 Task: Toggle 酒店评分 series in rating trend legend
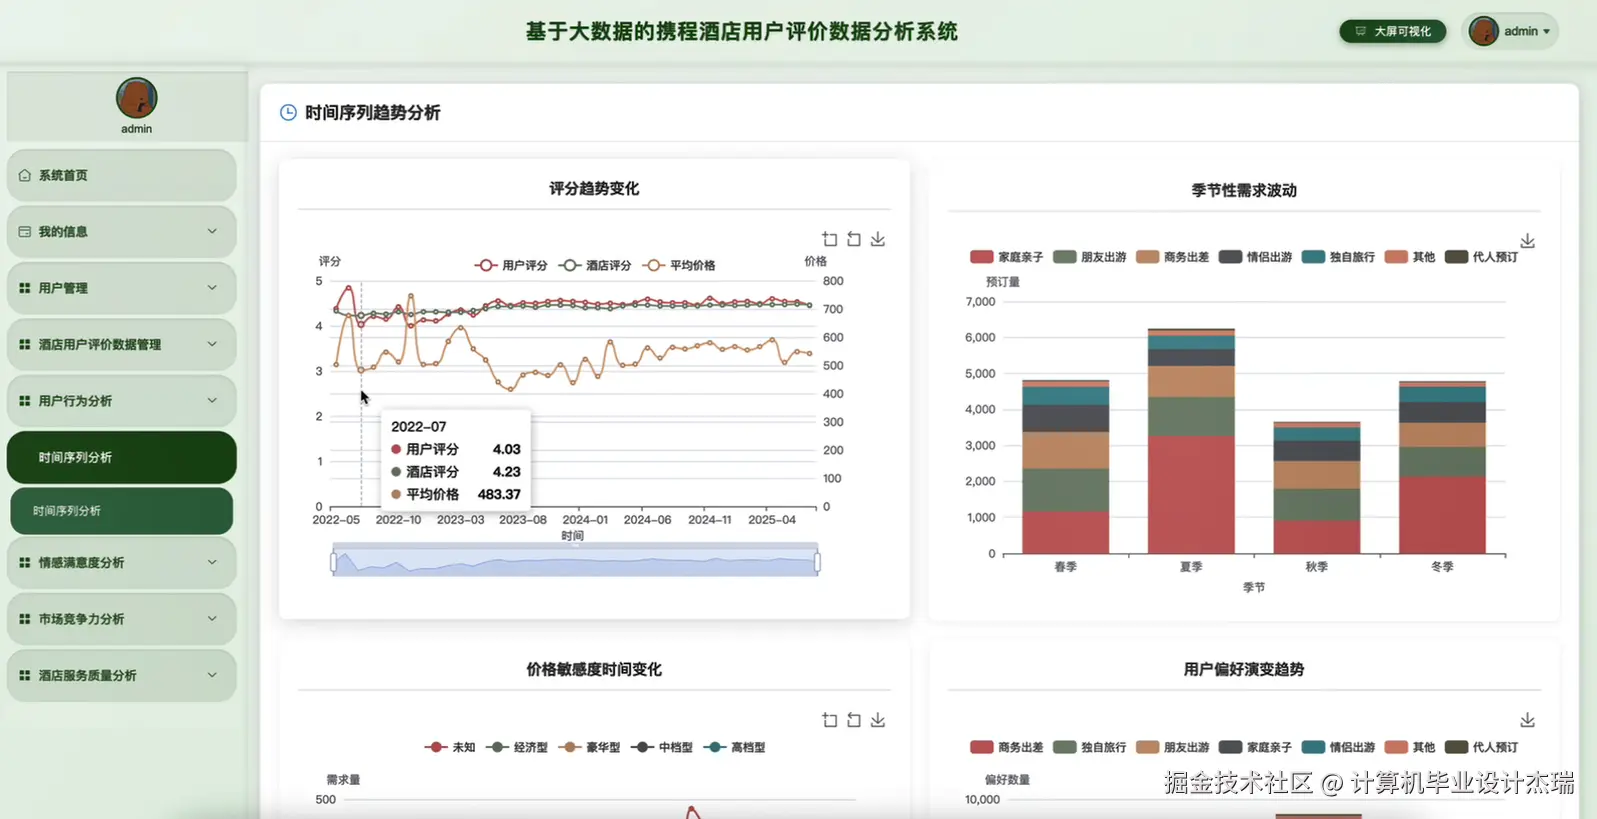click(595, 265)
